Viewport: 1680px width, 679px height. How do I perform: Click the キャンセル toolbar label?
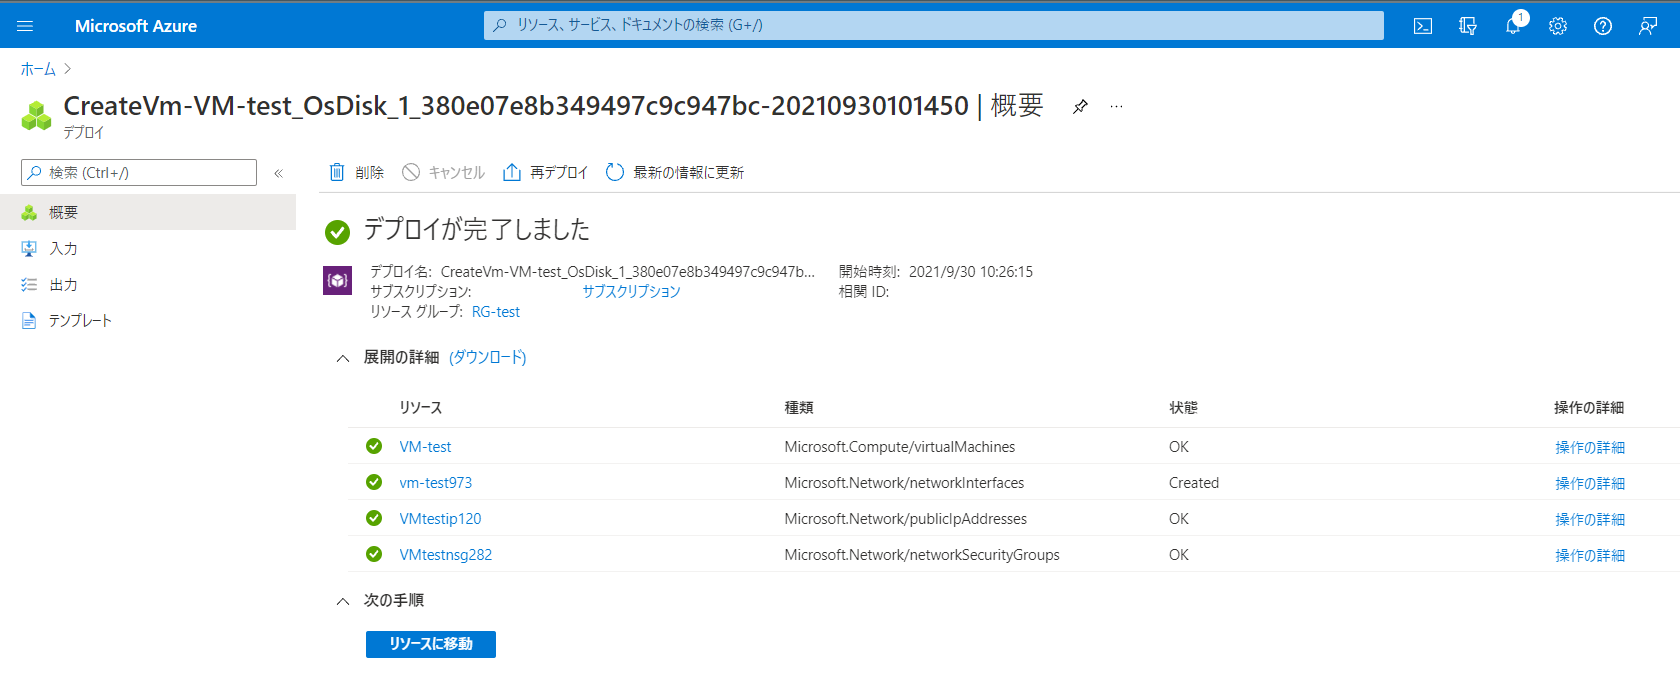coord(456,172)
